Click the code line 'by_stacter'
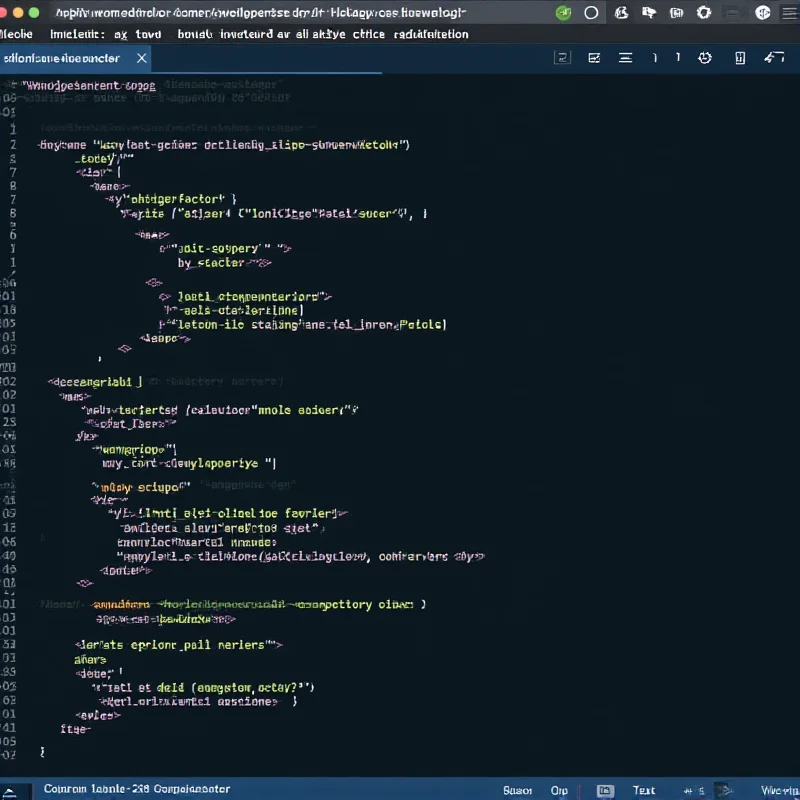 pyautogui.click(x=224, y=263)
